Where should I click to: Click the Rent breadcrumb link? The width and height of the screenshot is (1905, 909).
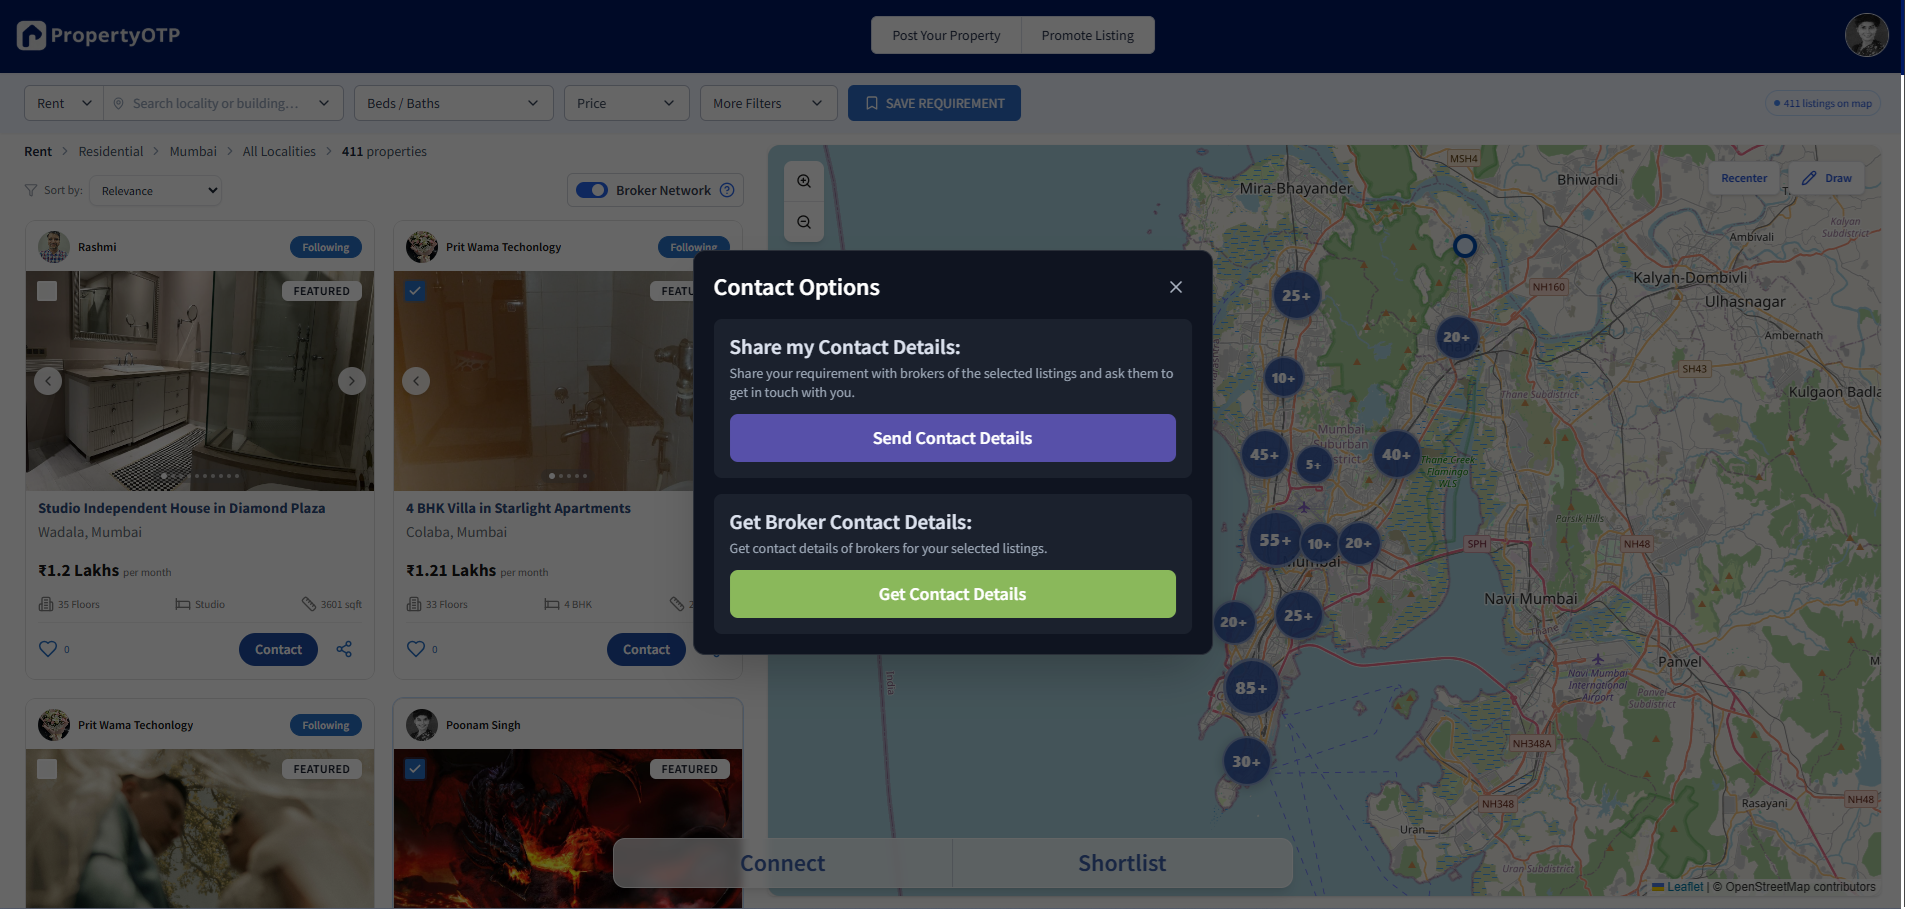38,152
